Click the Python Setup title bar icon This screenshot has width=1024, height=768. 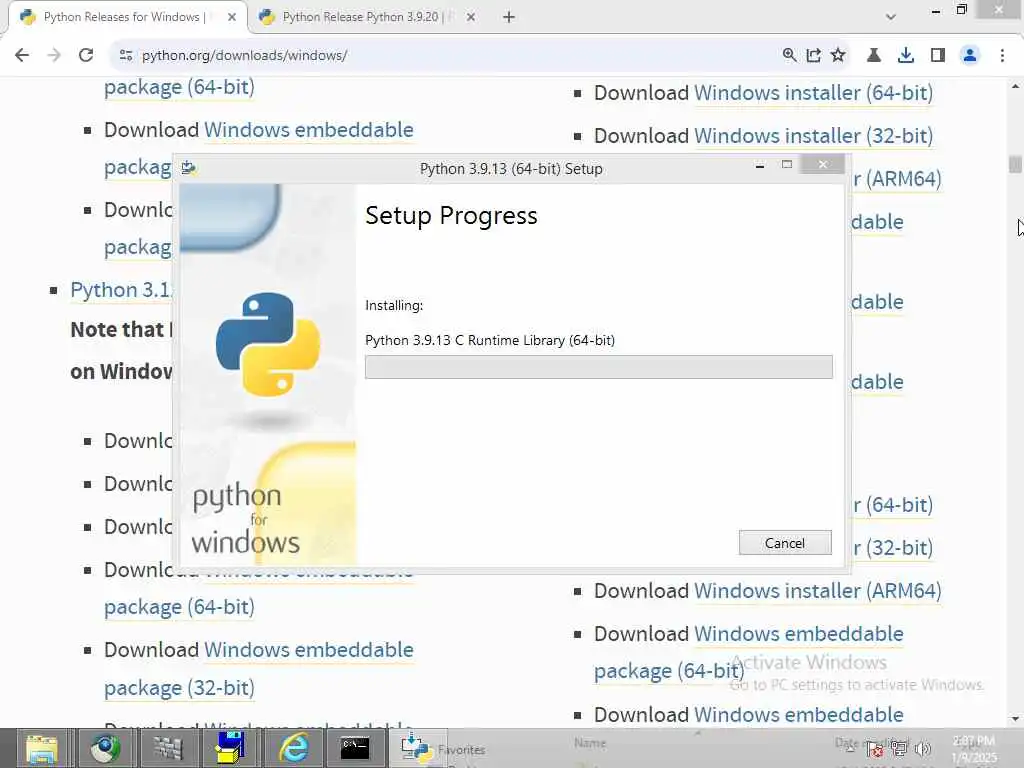(x=189, y=168)
